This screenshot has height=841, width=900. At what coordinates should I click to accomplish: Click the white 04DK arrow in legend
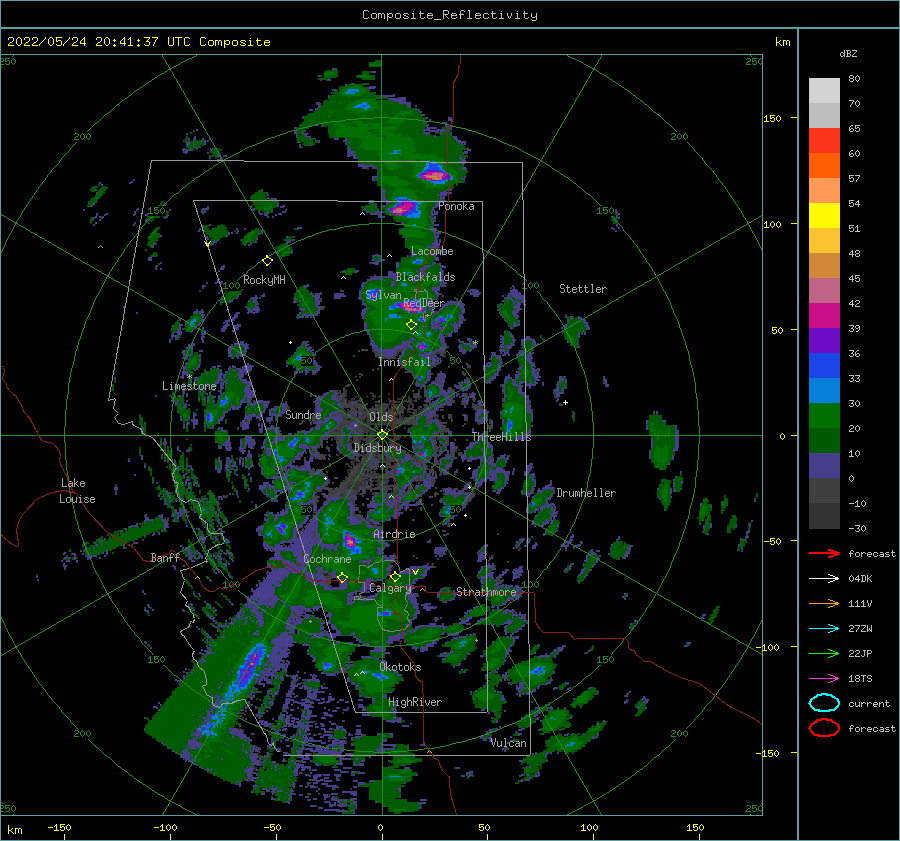(x=824, y=579)
